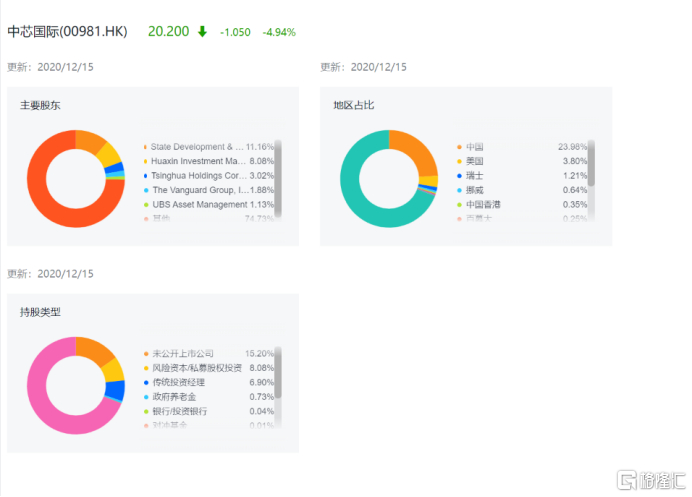Click the stock price 20.200
This screenshot has height=497, width=692.
click(169, 32)
